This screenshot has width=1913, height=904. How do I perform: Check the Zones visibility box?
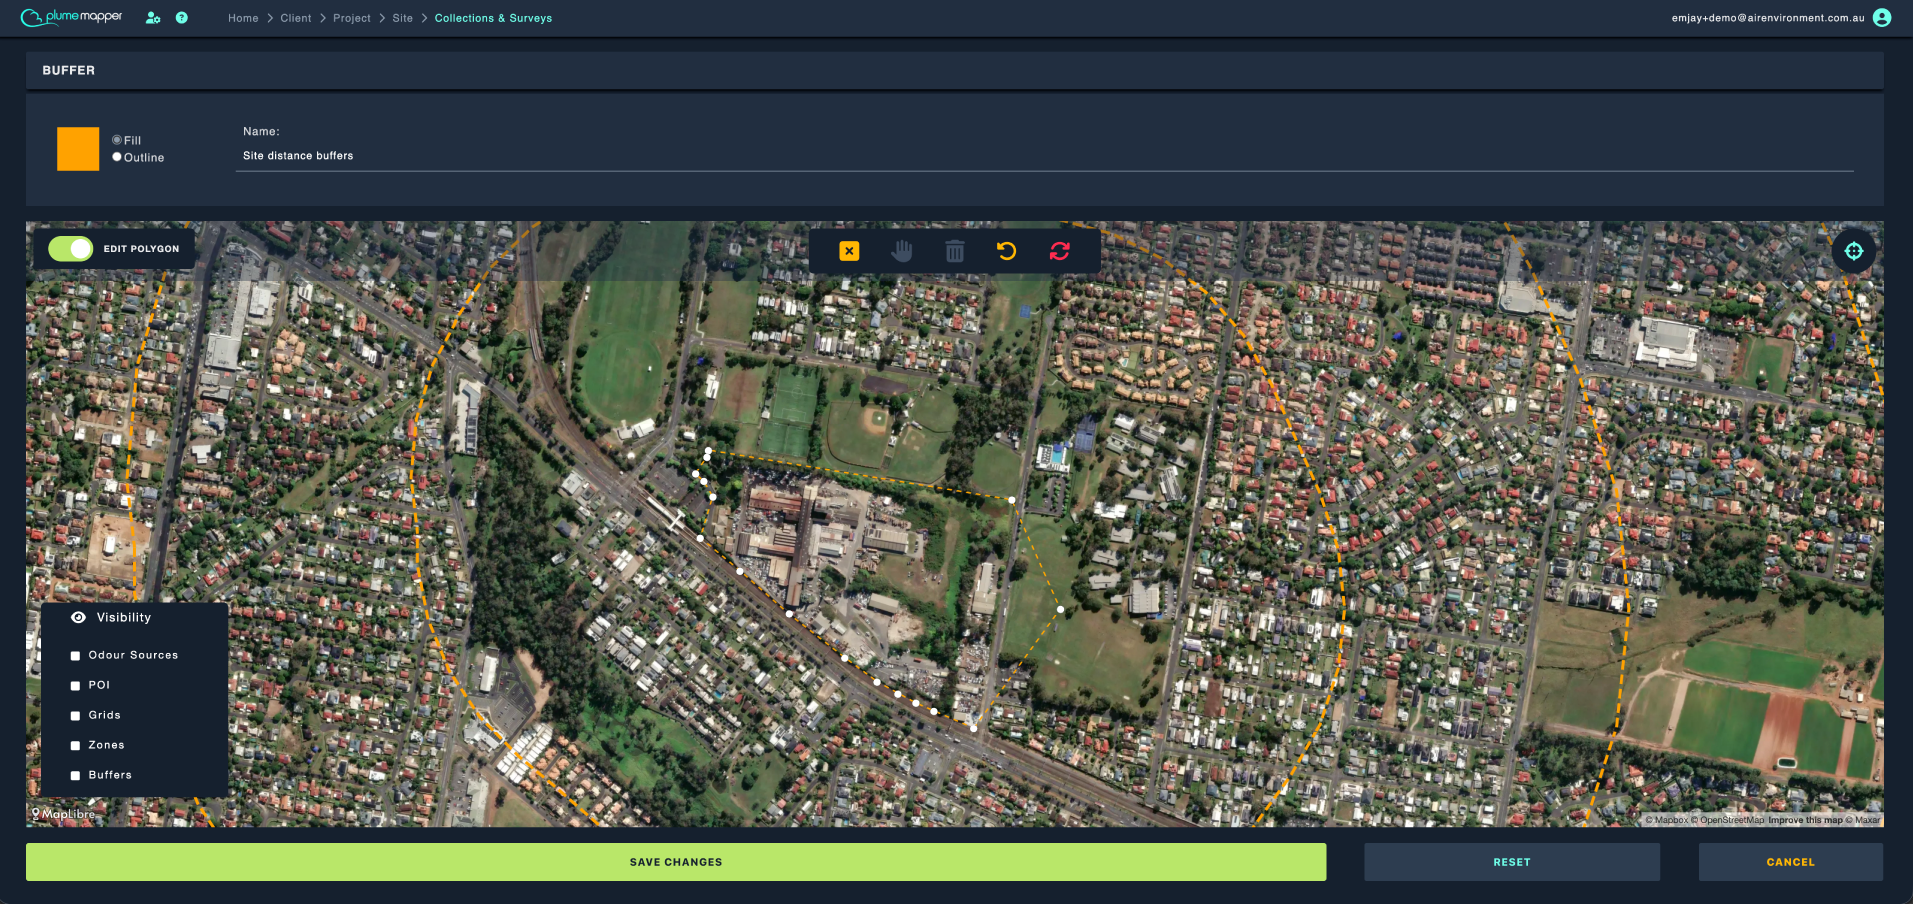(75, 746)
